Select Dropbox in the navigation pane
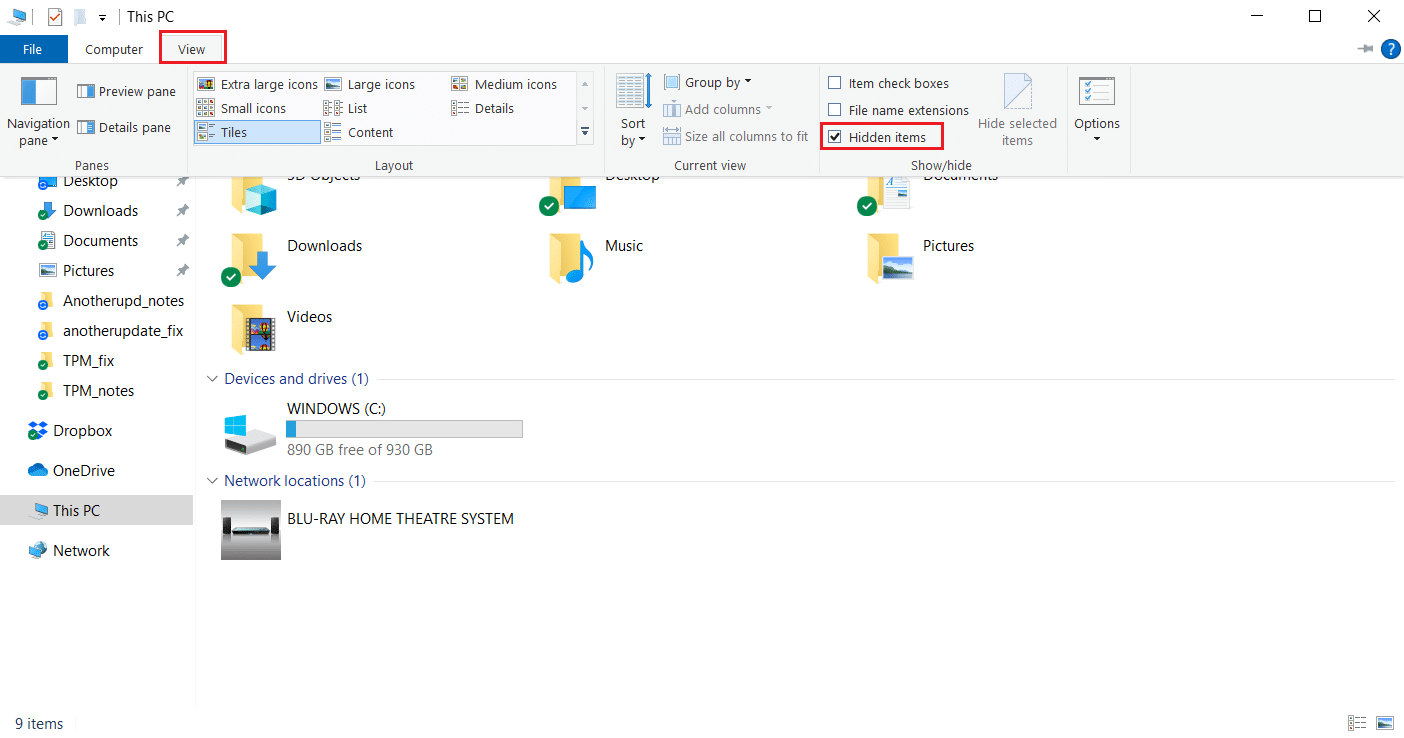This screenshot has height=738, width=1404. [x=82, y=431]
